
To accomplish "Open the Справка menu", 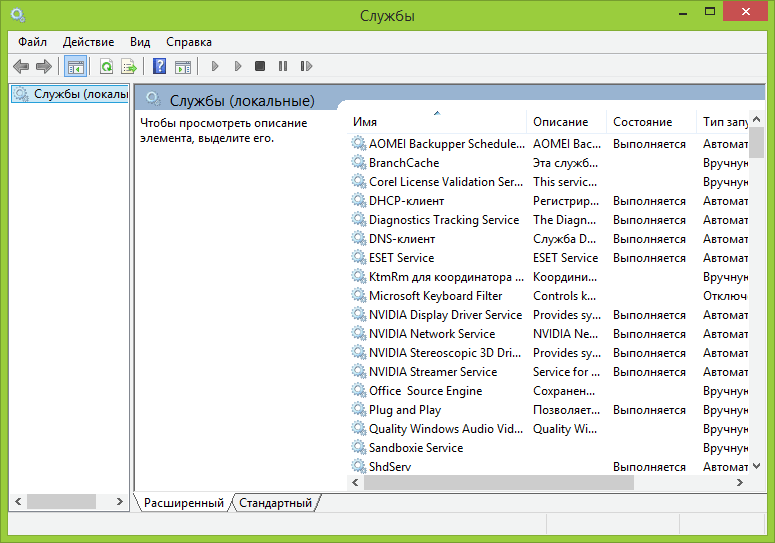I will (188, 42).
